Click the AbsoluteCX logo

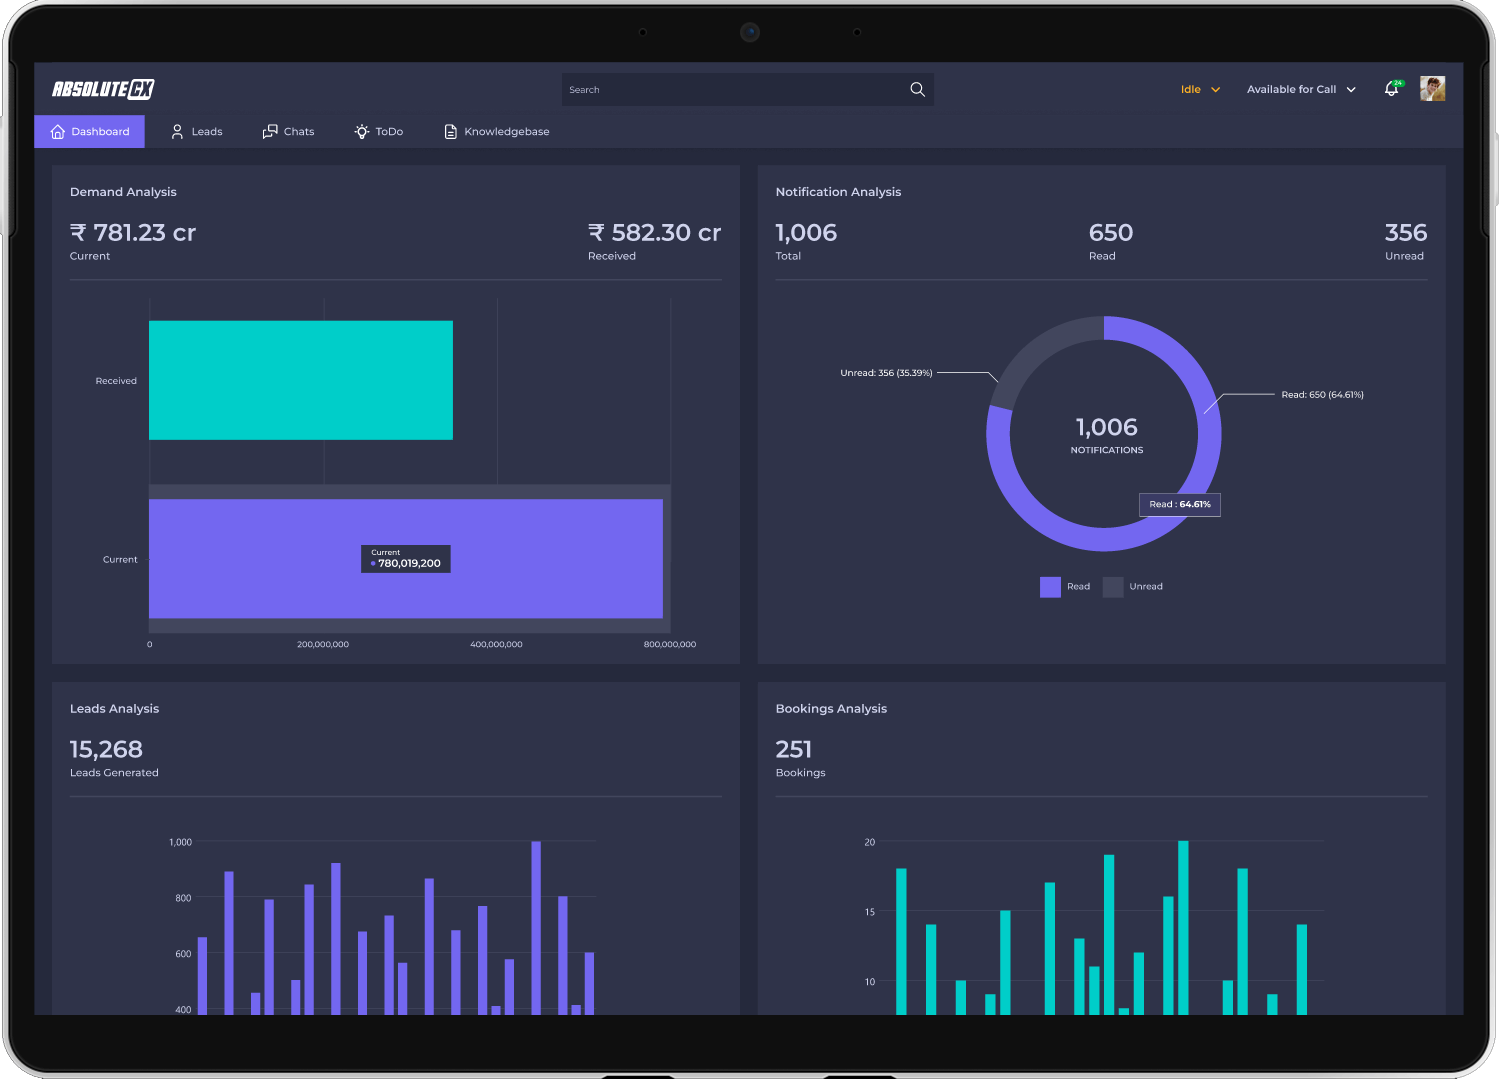103,89
